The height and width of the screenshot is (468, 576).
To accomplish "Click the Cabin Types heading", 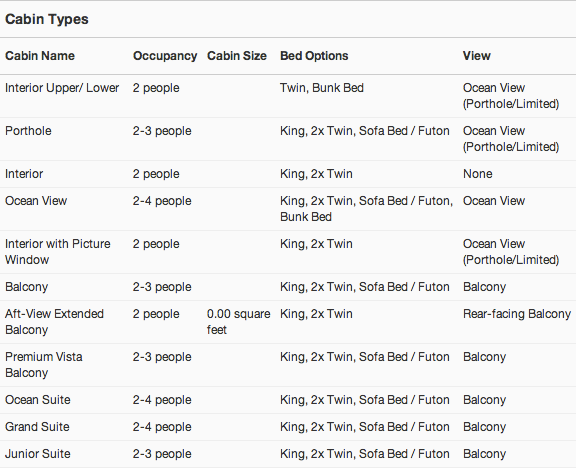I will click(47, 19).
